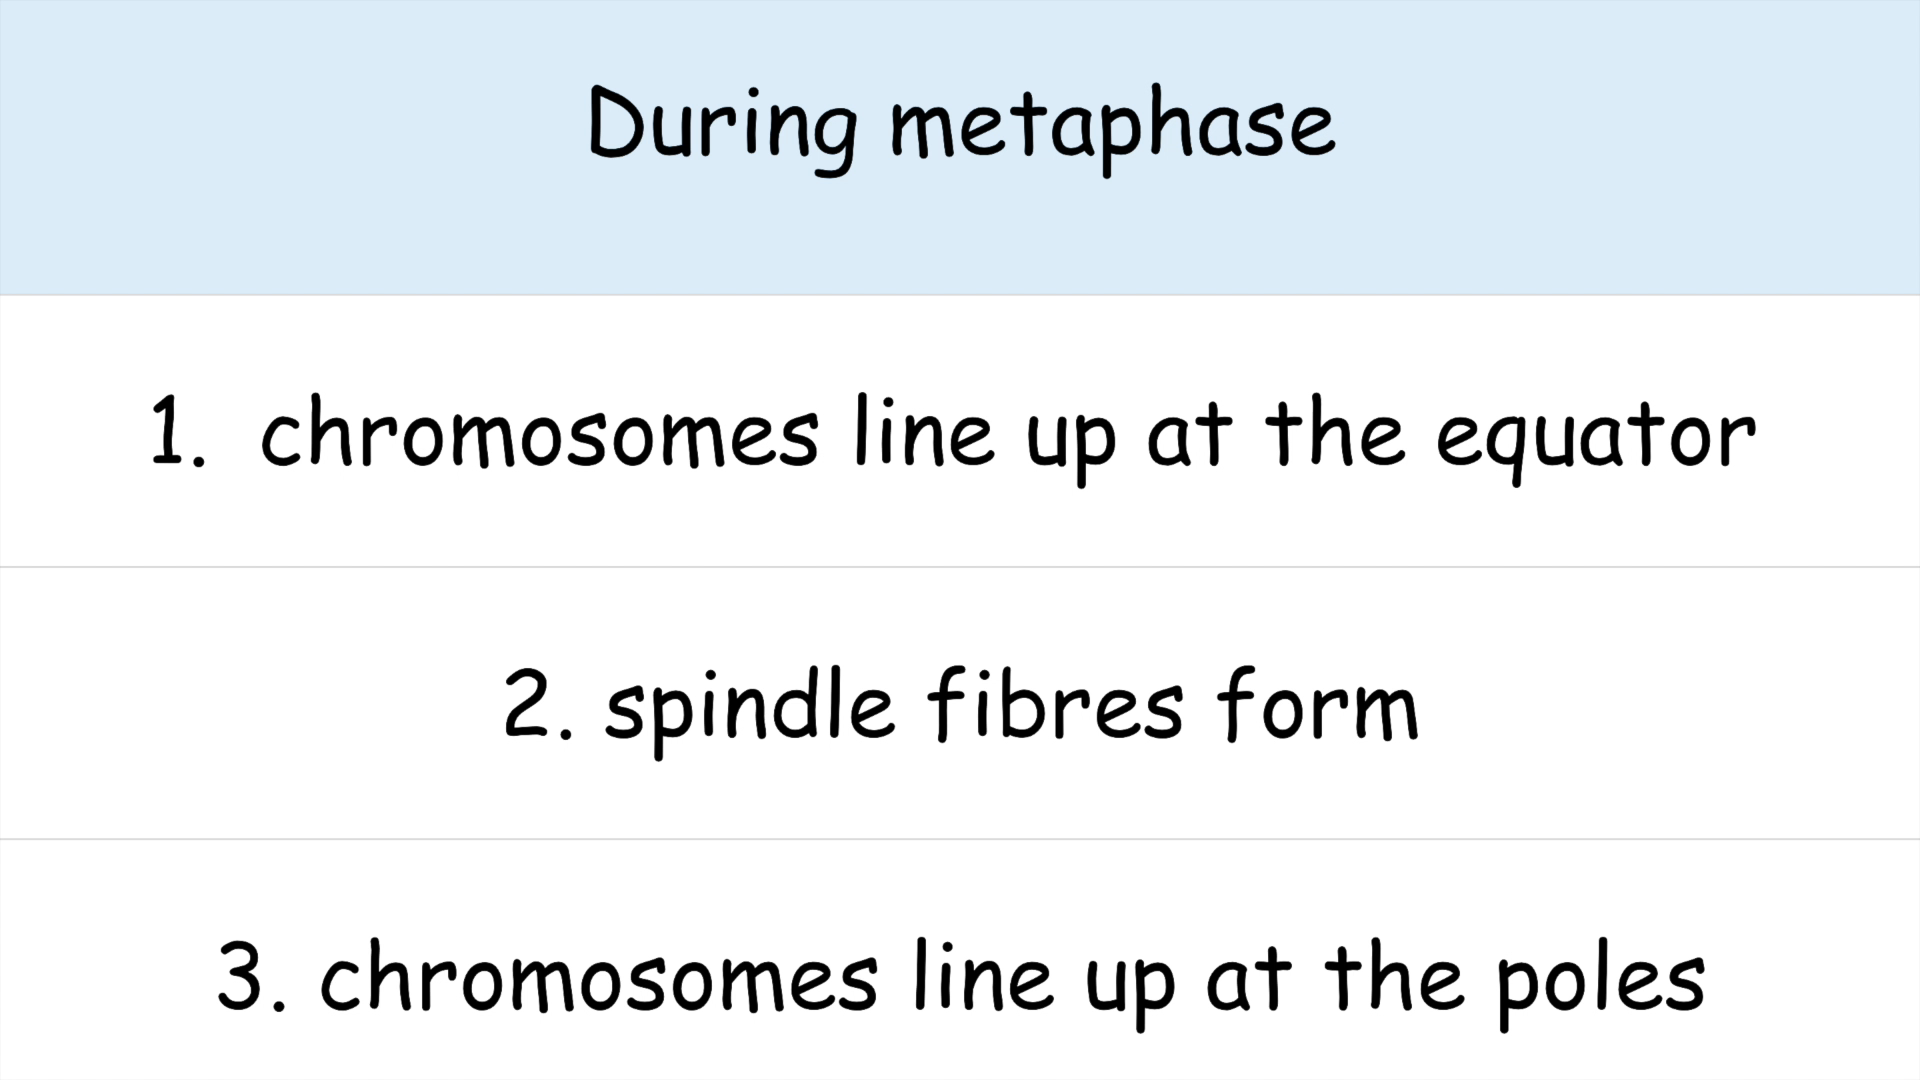Click the word "up" in answer one
This screenshot has width=1920, height=1080.
1070,440
